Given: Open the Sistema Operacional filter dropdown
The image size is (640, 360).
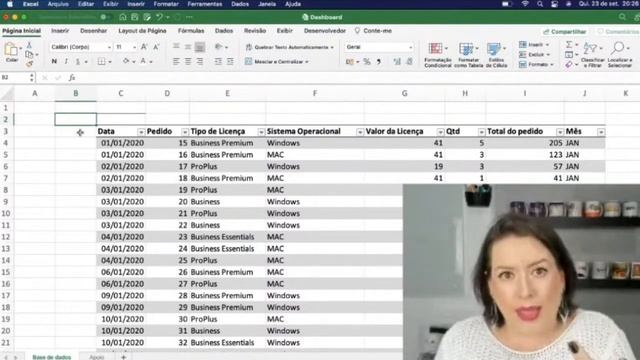Looking at the screenshot, I should [360, 132].
